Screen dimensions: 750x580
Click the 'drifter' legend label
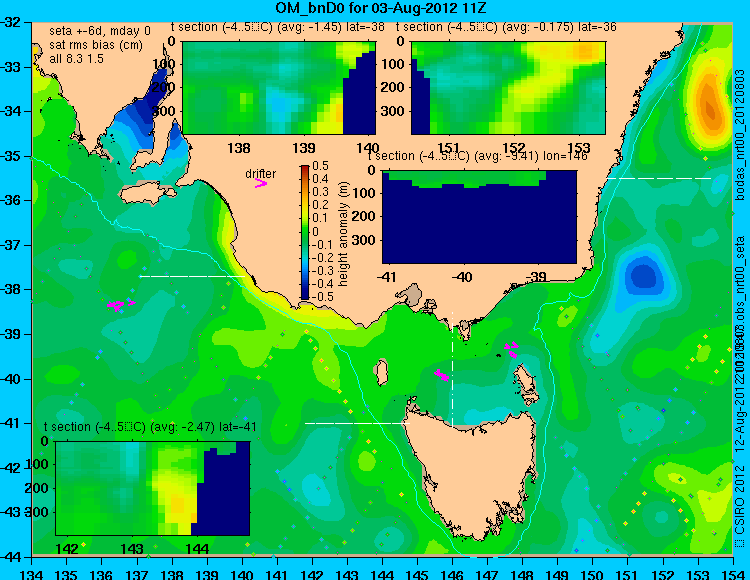261,174
